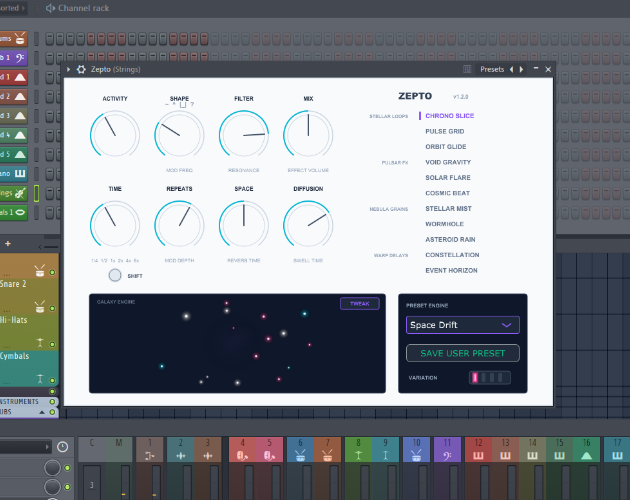Select mixer insert 2 with waveform icon
Image resolution: width=630 pixels, height=500 pixels.
[x=180, y=449]
